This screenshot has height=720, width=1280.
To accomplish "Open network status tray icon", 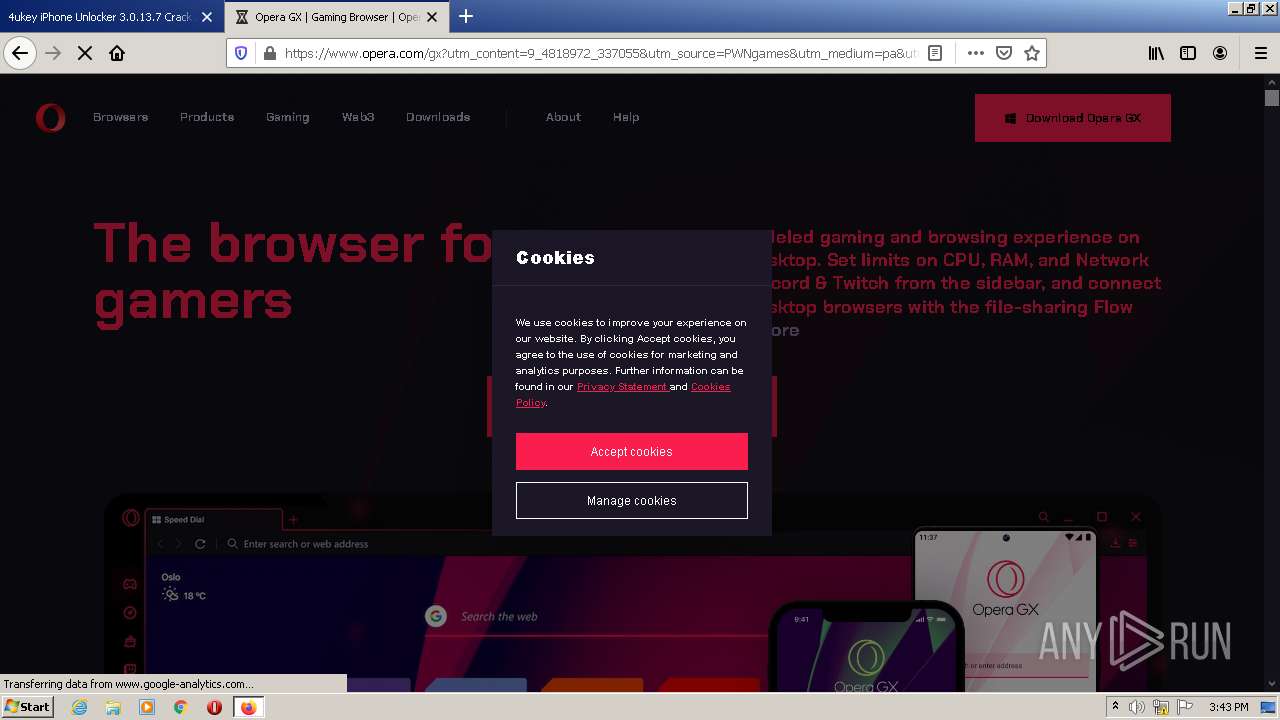I will pyautogui.click(x=1161, y=707).
